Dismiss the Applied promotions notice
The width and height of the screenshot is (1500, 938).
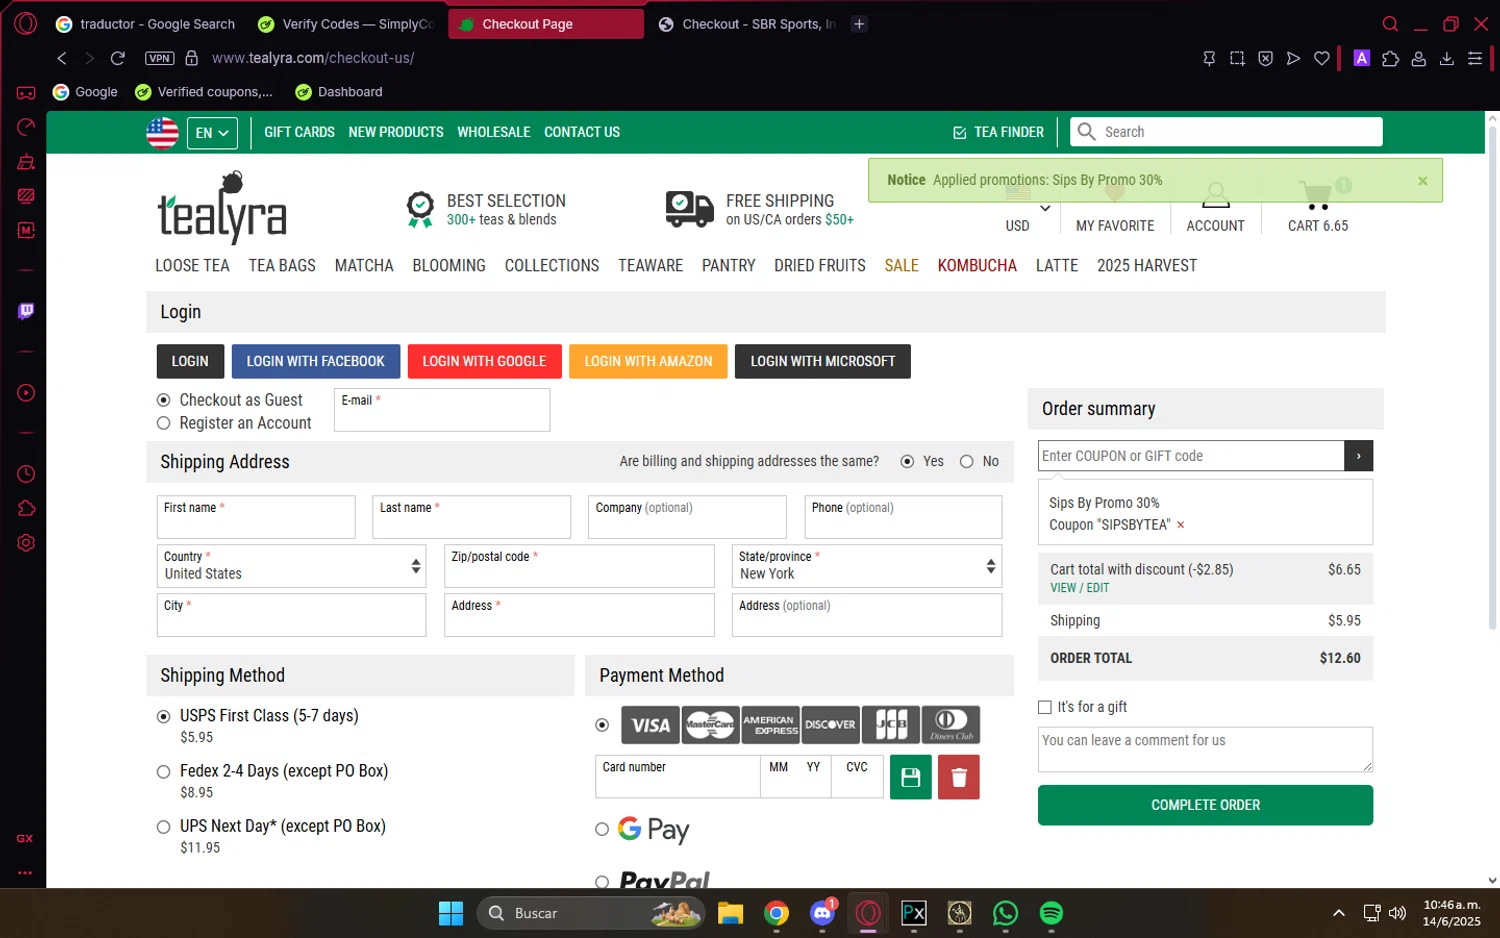pos(1422,181)
